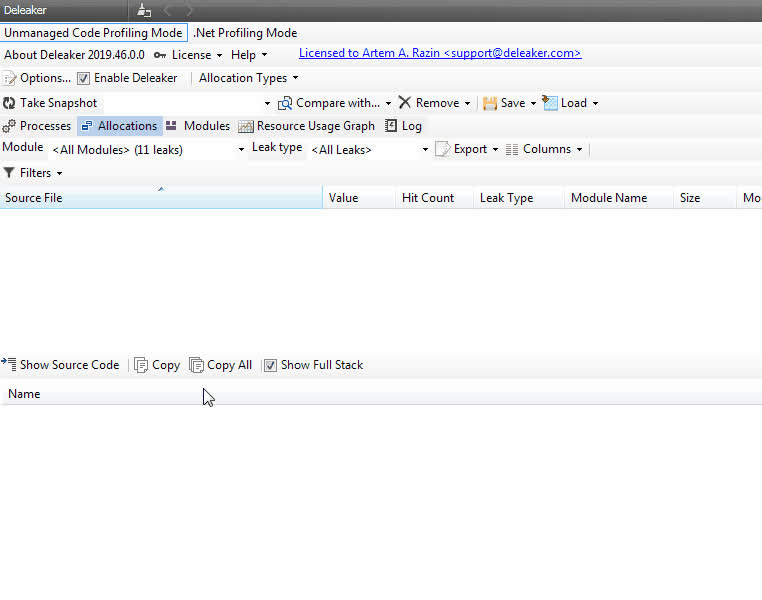Click the Remove X icon
Viewport: 762px width, 600px height.
tap(405, 103)
